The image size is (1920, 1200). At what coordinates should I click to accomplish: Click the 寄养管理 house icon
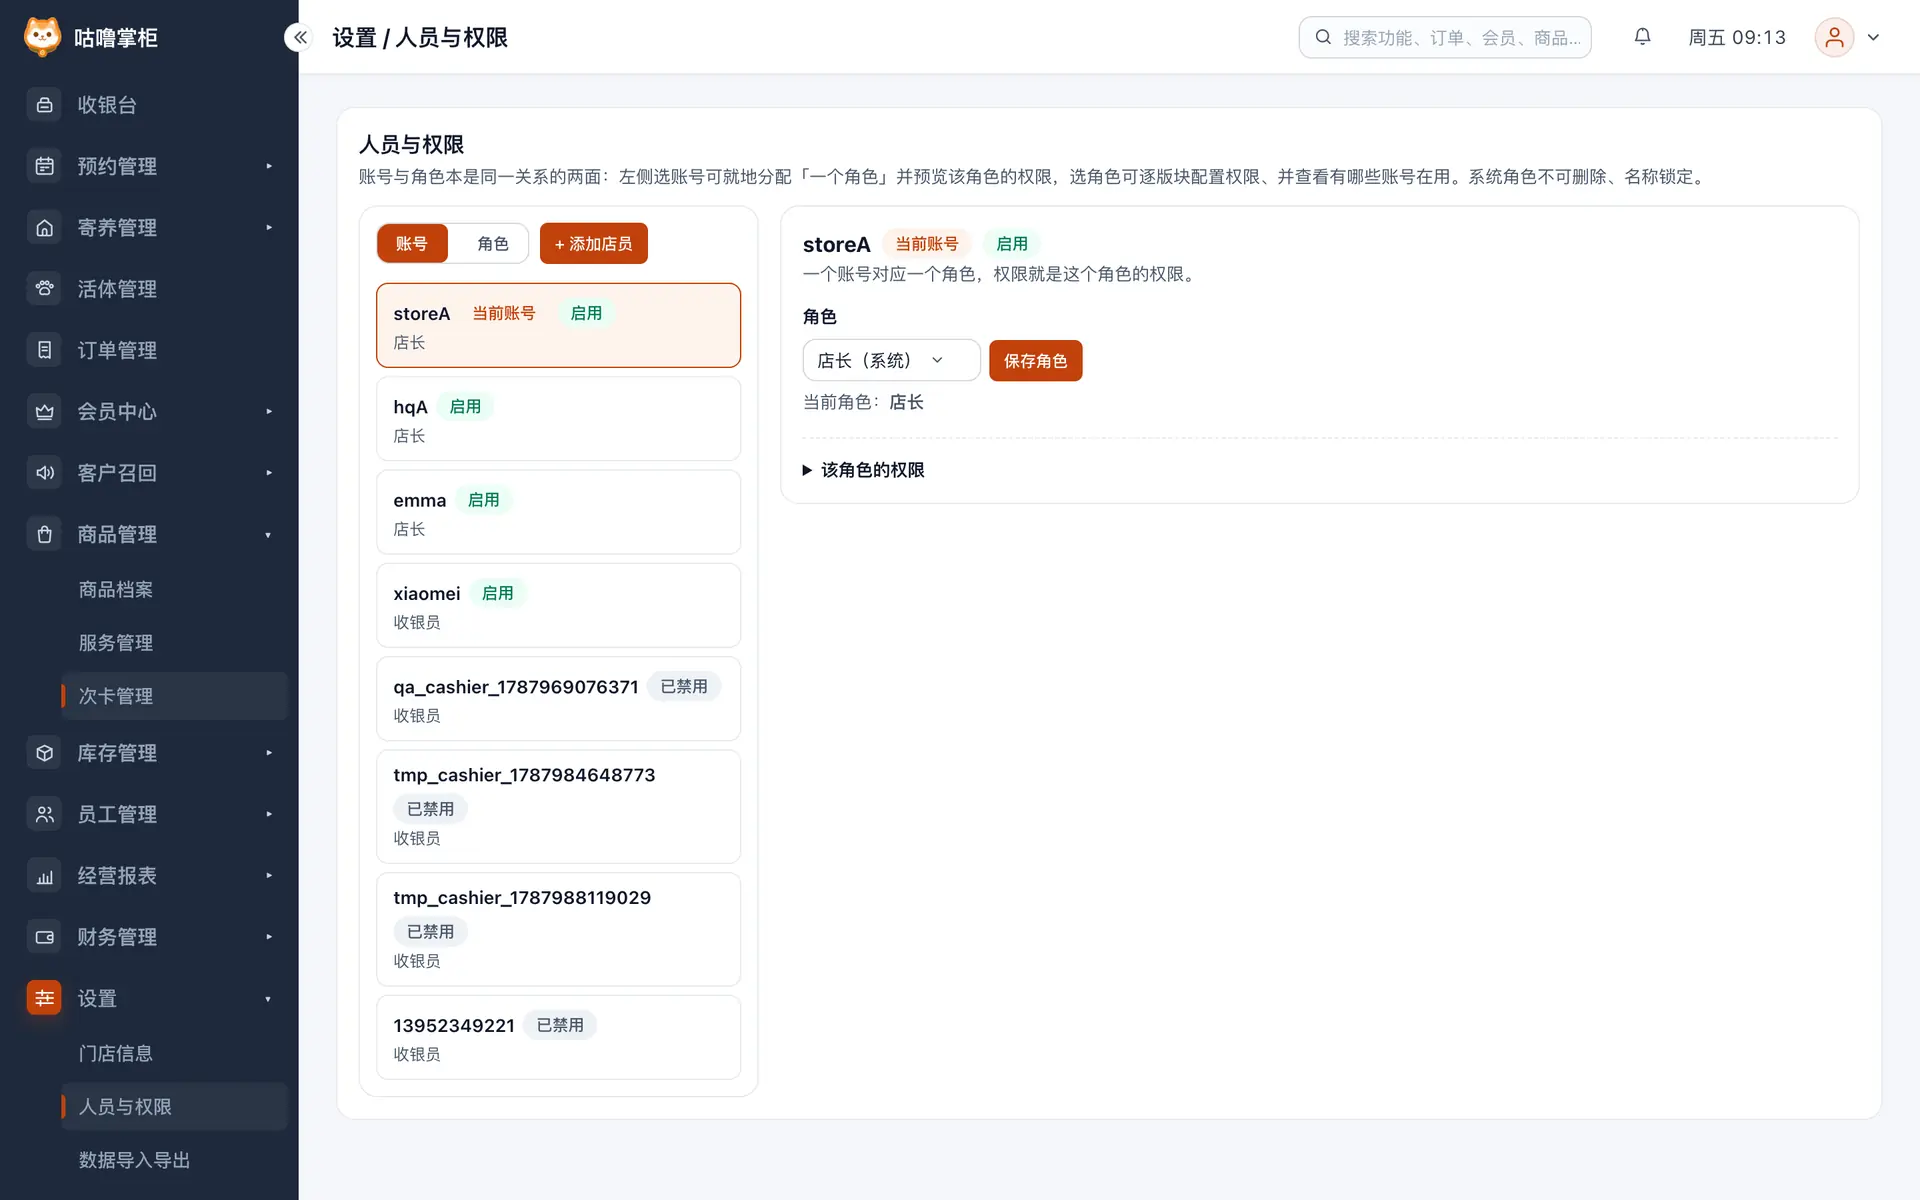pos(44,228)
